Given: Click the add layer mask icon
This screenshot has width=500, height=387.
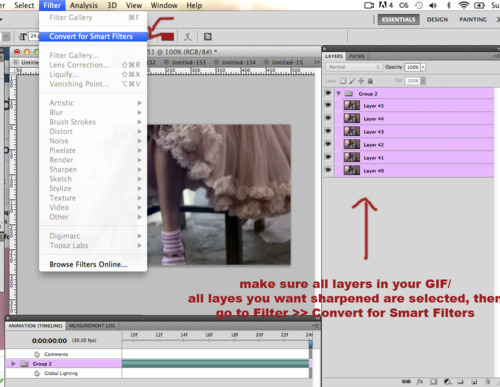Looking at the screenshot, I should tap(433, 382).
